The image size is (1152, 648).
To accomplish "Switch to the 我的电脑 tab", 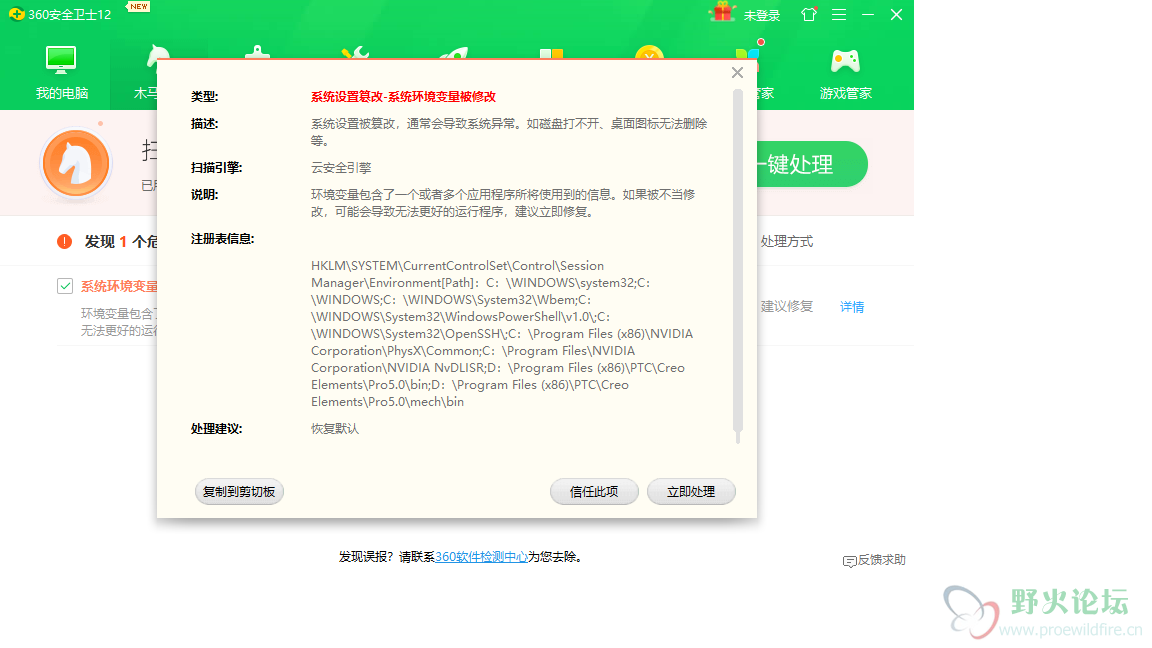I will pyautogui.click(x=62, y=72).
